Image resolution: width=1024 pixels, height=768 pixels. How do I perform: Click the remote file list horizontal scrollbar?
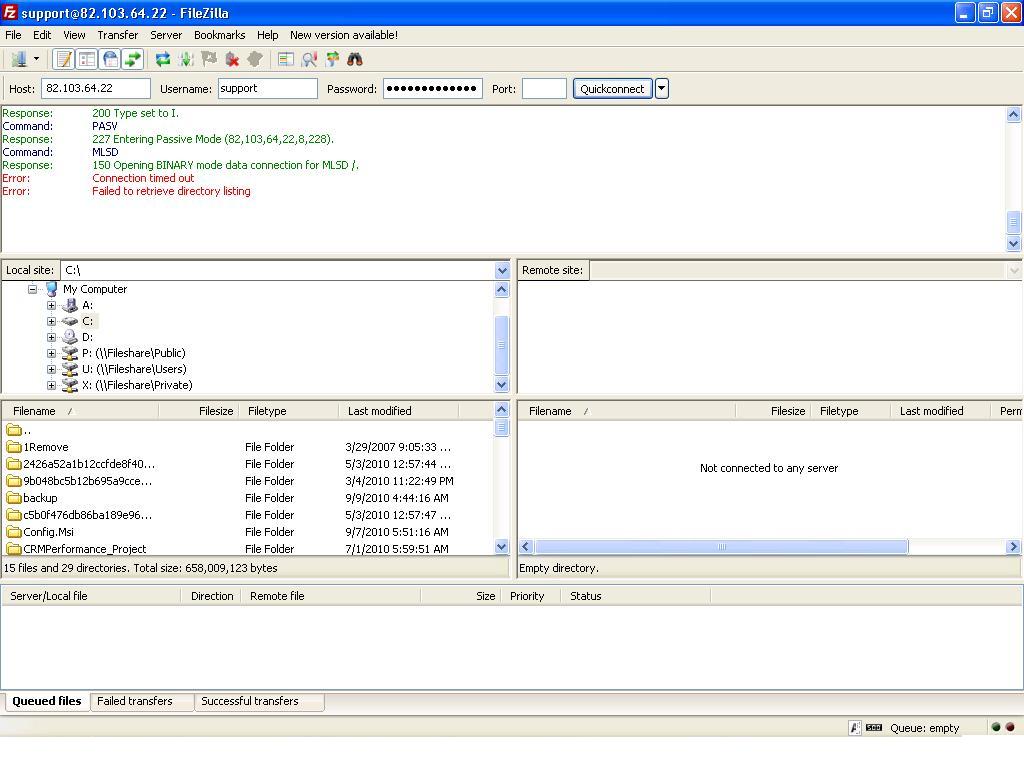[720, 547]
